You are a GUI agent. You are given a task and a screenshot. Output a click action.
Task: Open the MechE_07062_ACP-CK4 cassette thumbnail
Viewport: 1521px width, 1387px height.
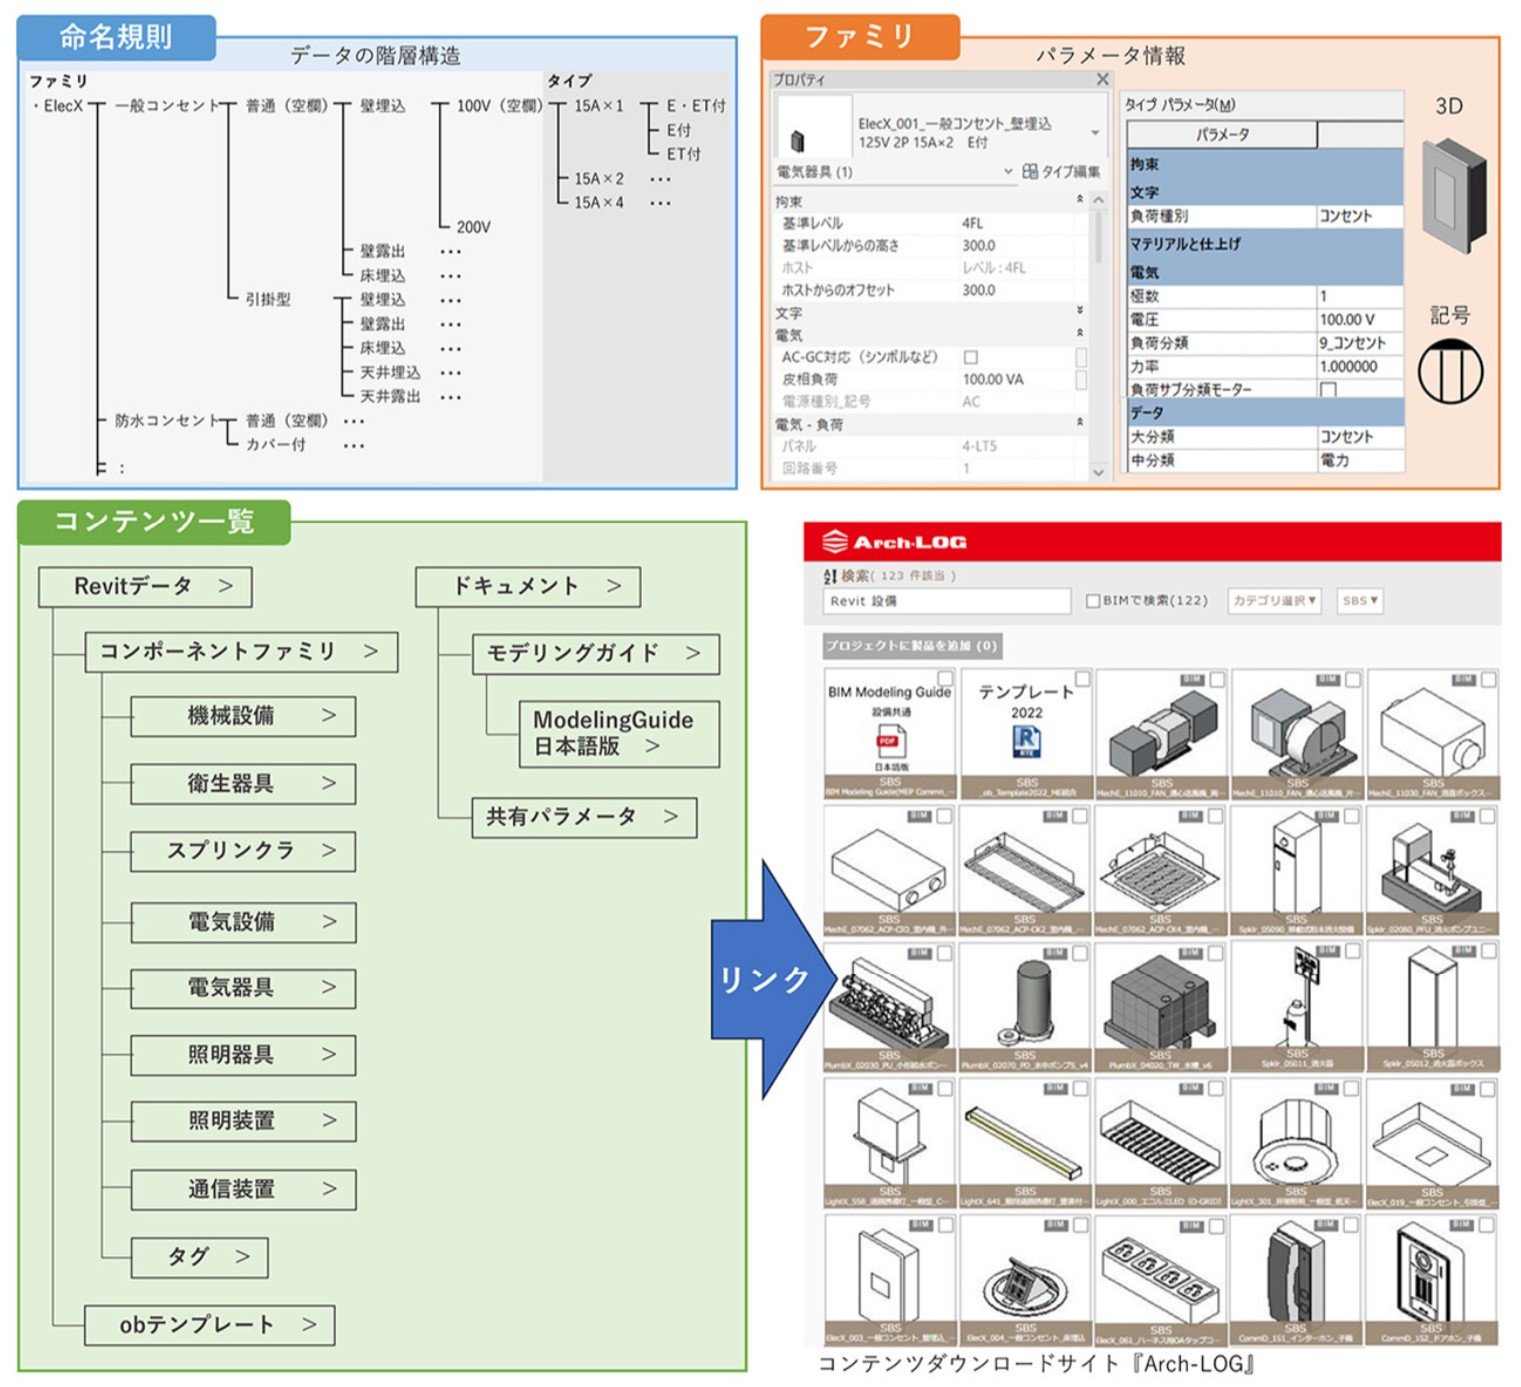tap(1161, 871)
